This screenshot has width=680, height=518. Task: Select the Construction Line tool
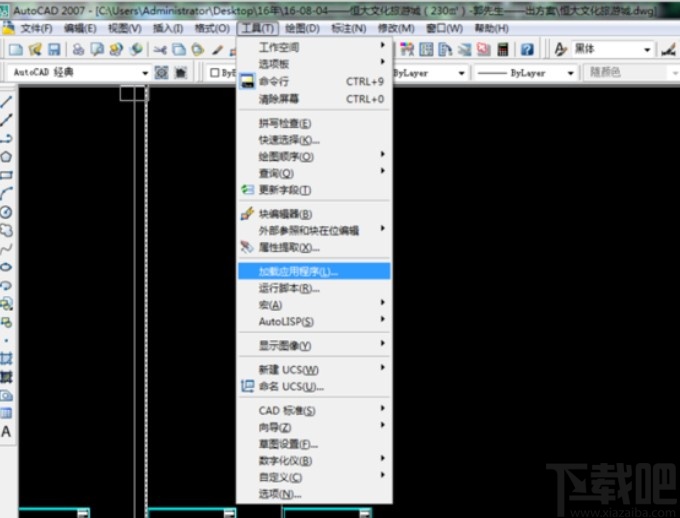click(7, 120)
